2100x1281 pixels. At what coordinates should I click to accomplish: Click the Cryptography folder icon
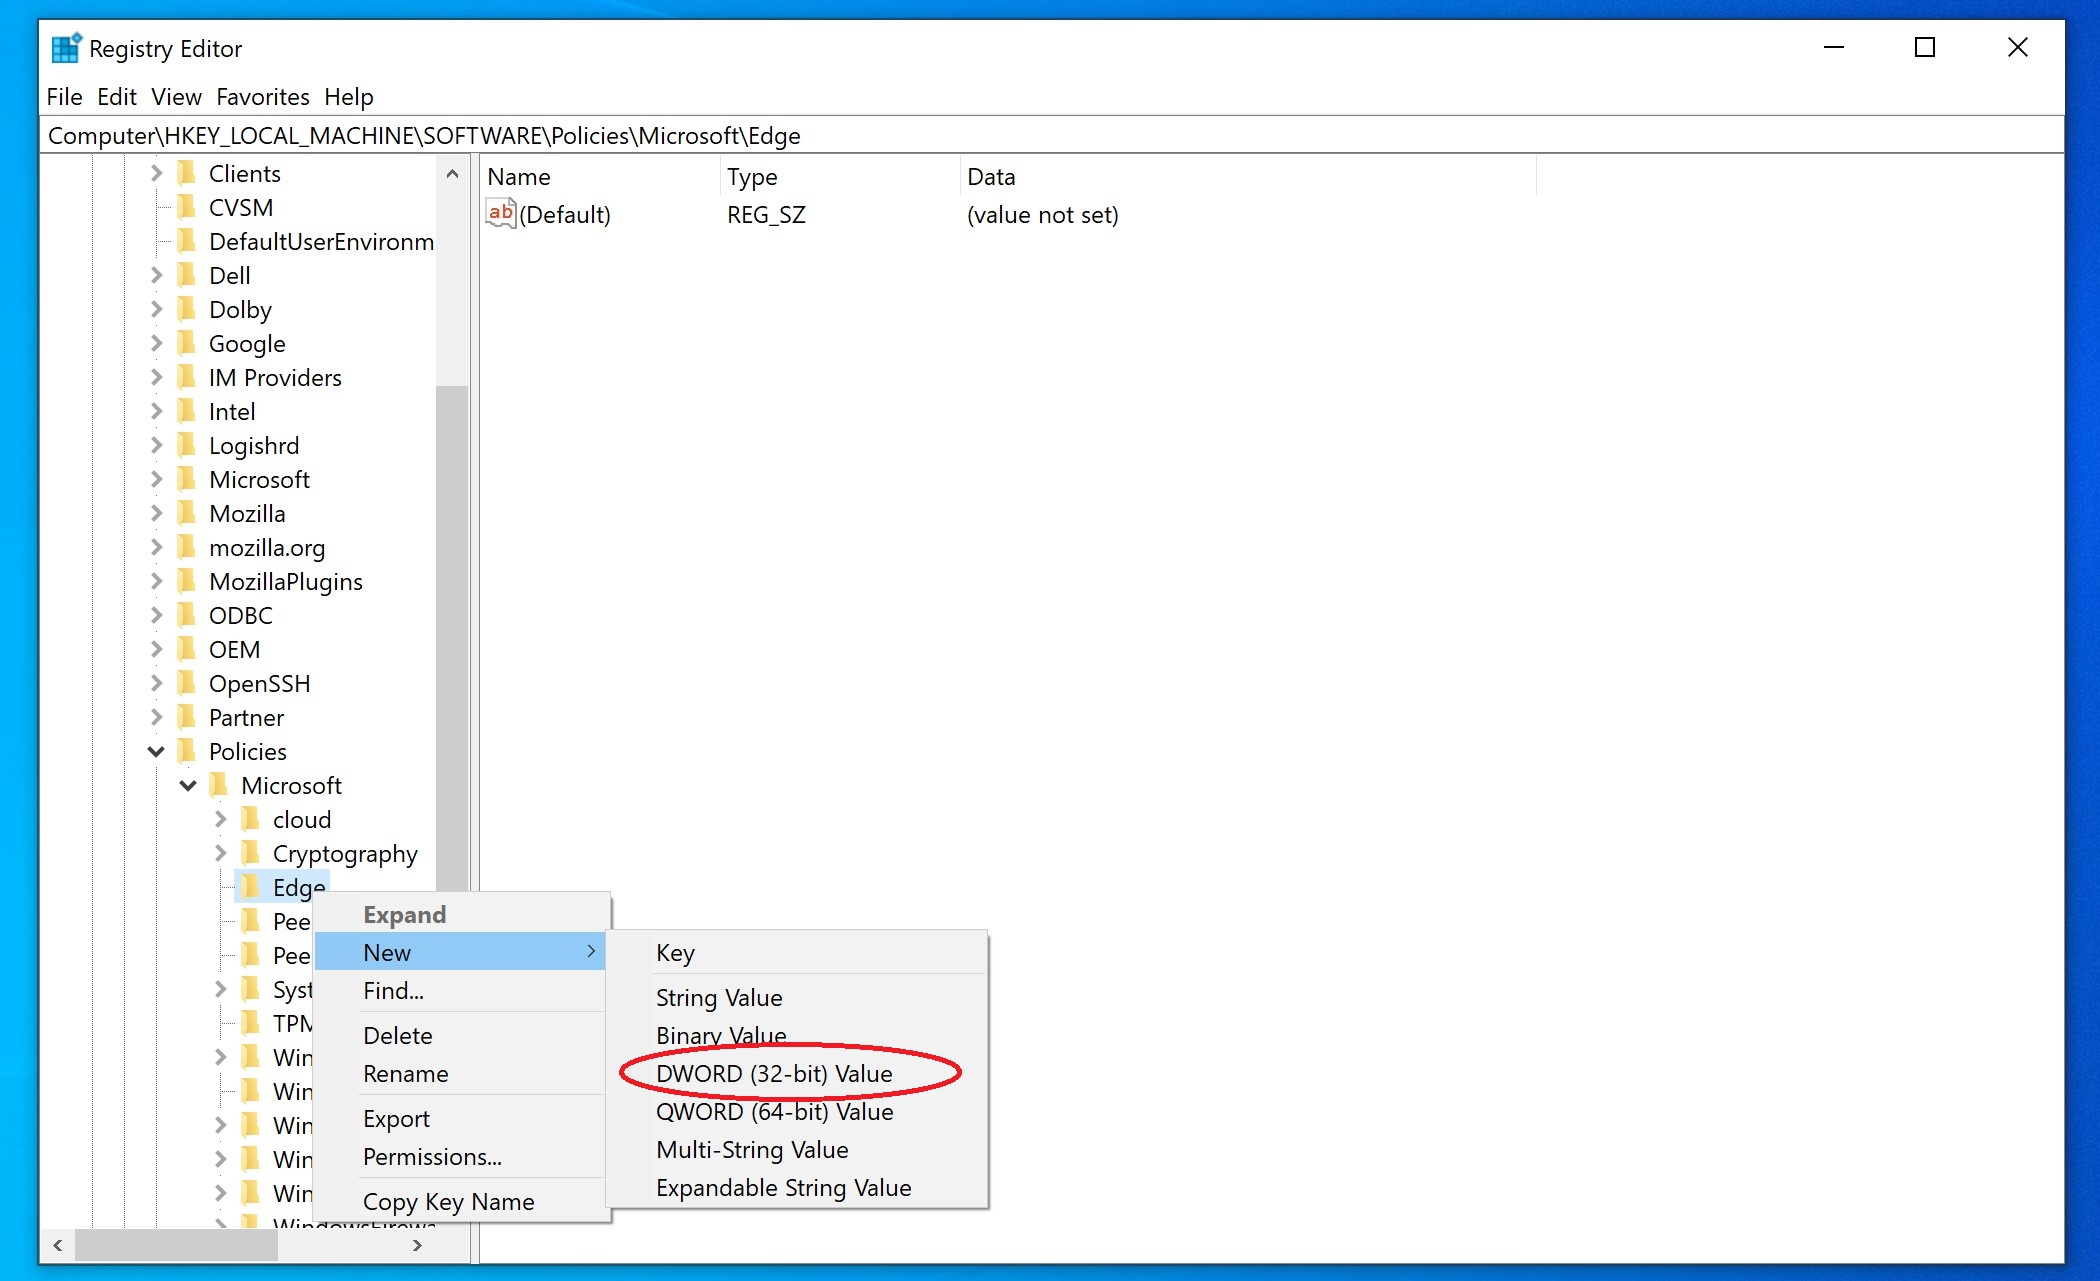pyautogui.click(x=250, y=853)
